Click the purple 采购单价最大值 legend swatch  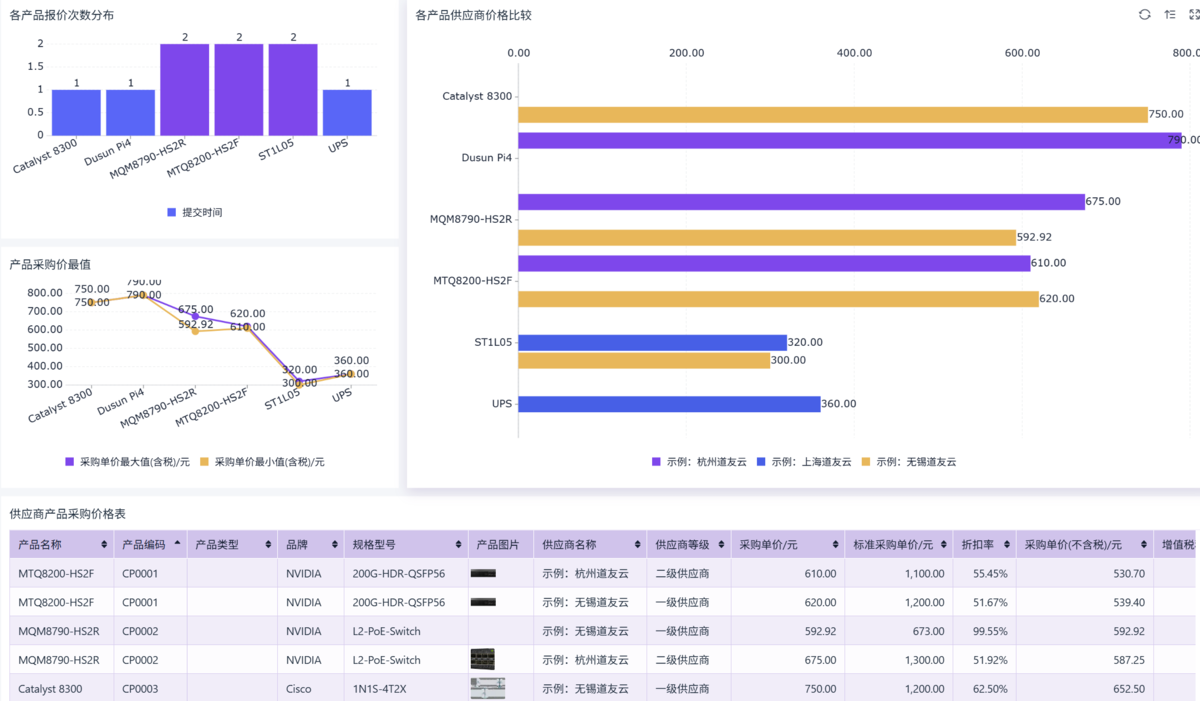pos(70,462)
